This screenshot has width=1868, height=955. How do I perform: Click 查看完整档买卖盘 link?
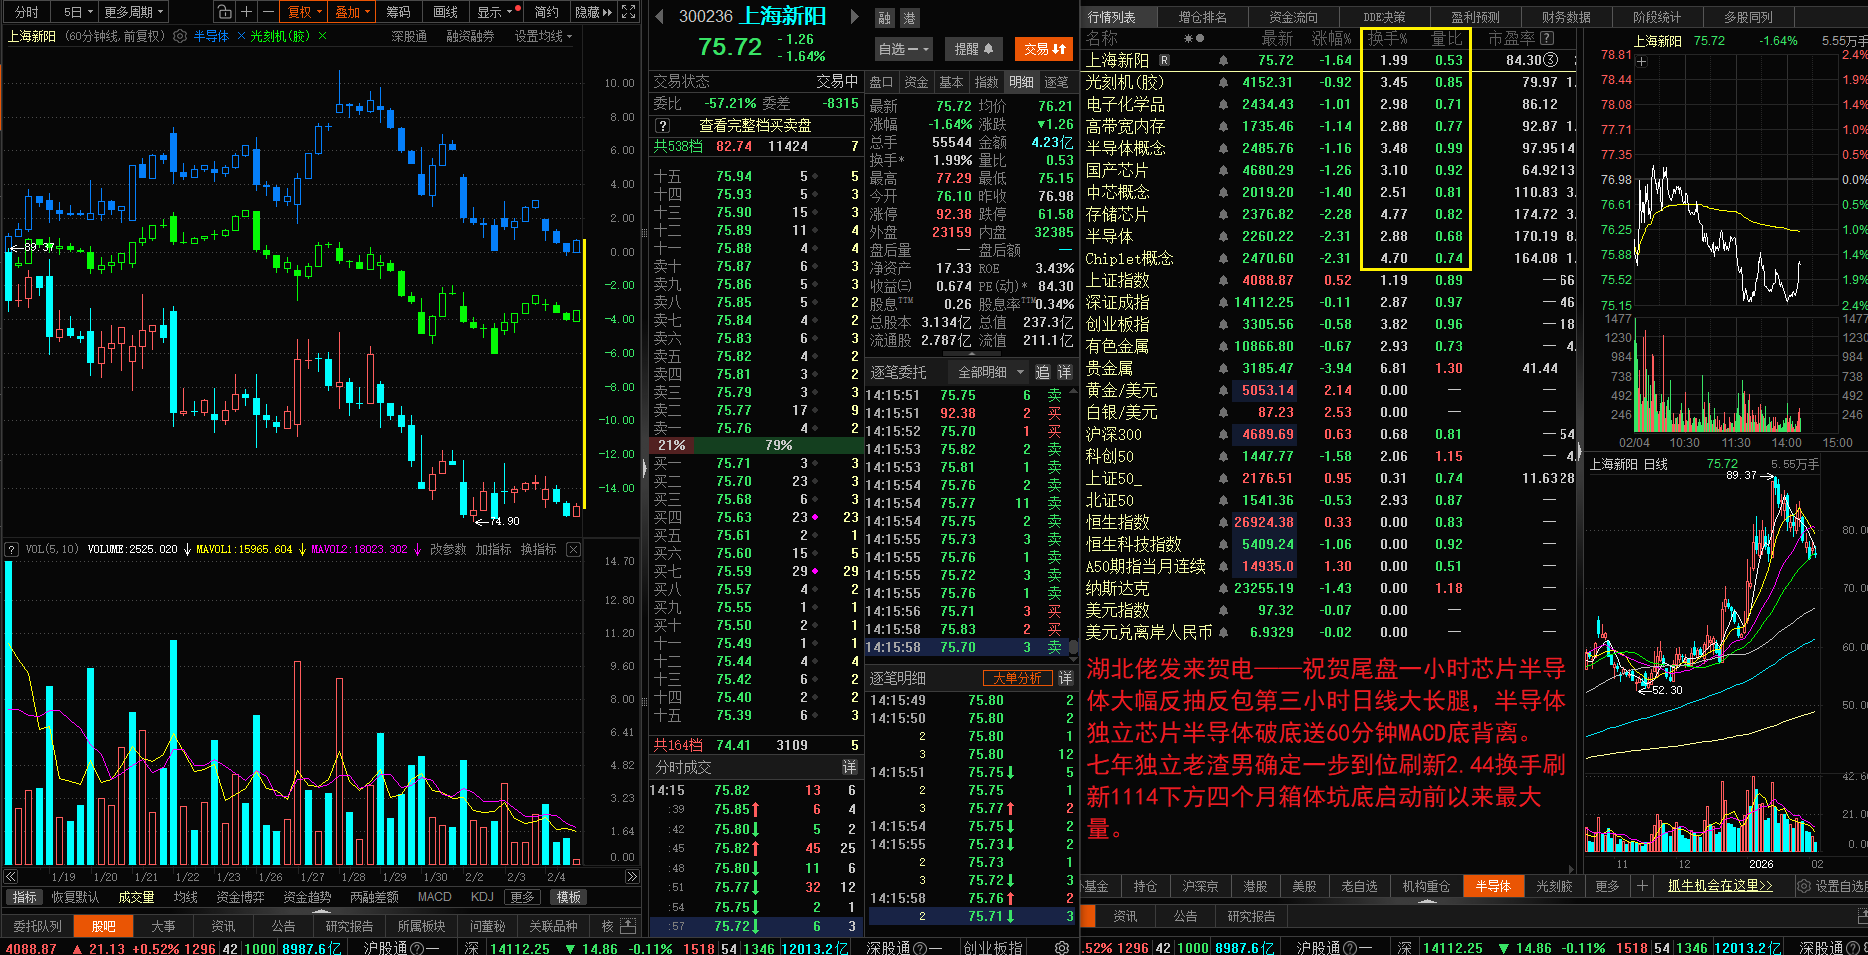(x=755, y=126)
